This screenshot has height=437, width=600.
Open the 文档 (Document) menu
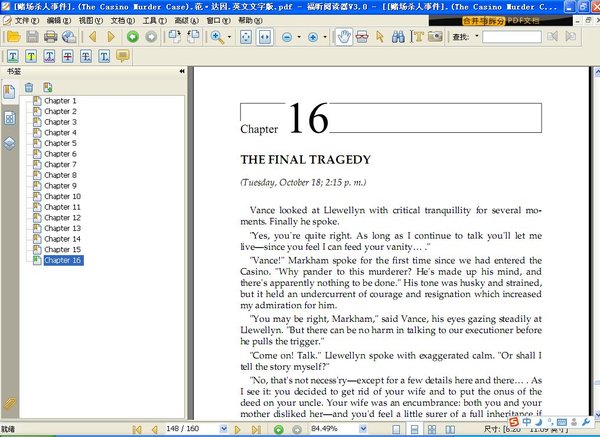coord(122,20)
